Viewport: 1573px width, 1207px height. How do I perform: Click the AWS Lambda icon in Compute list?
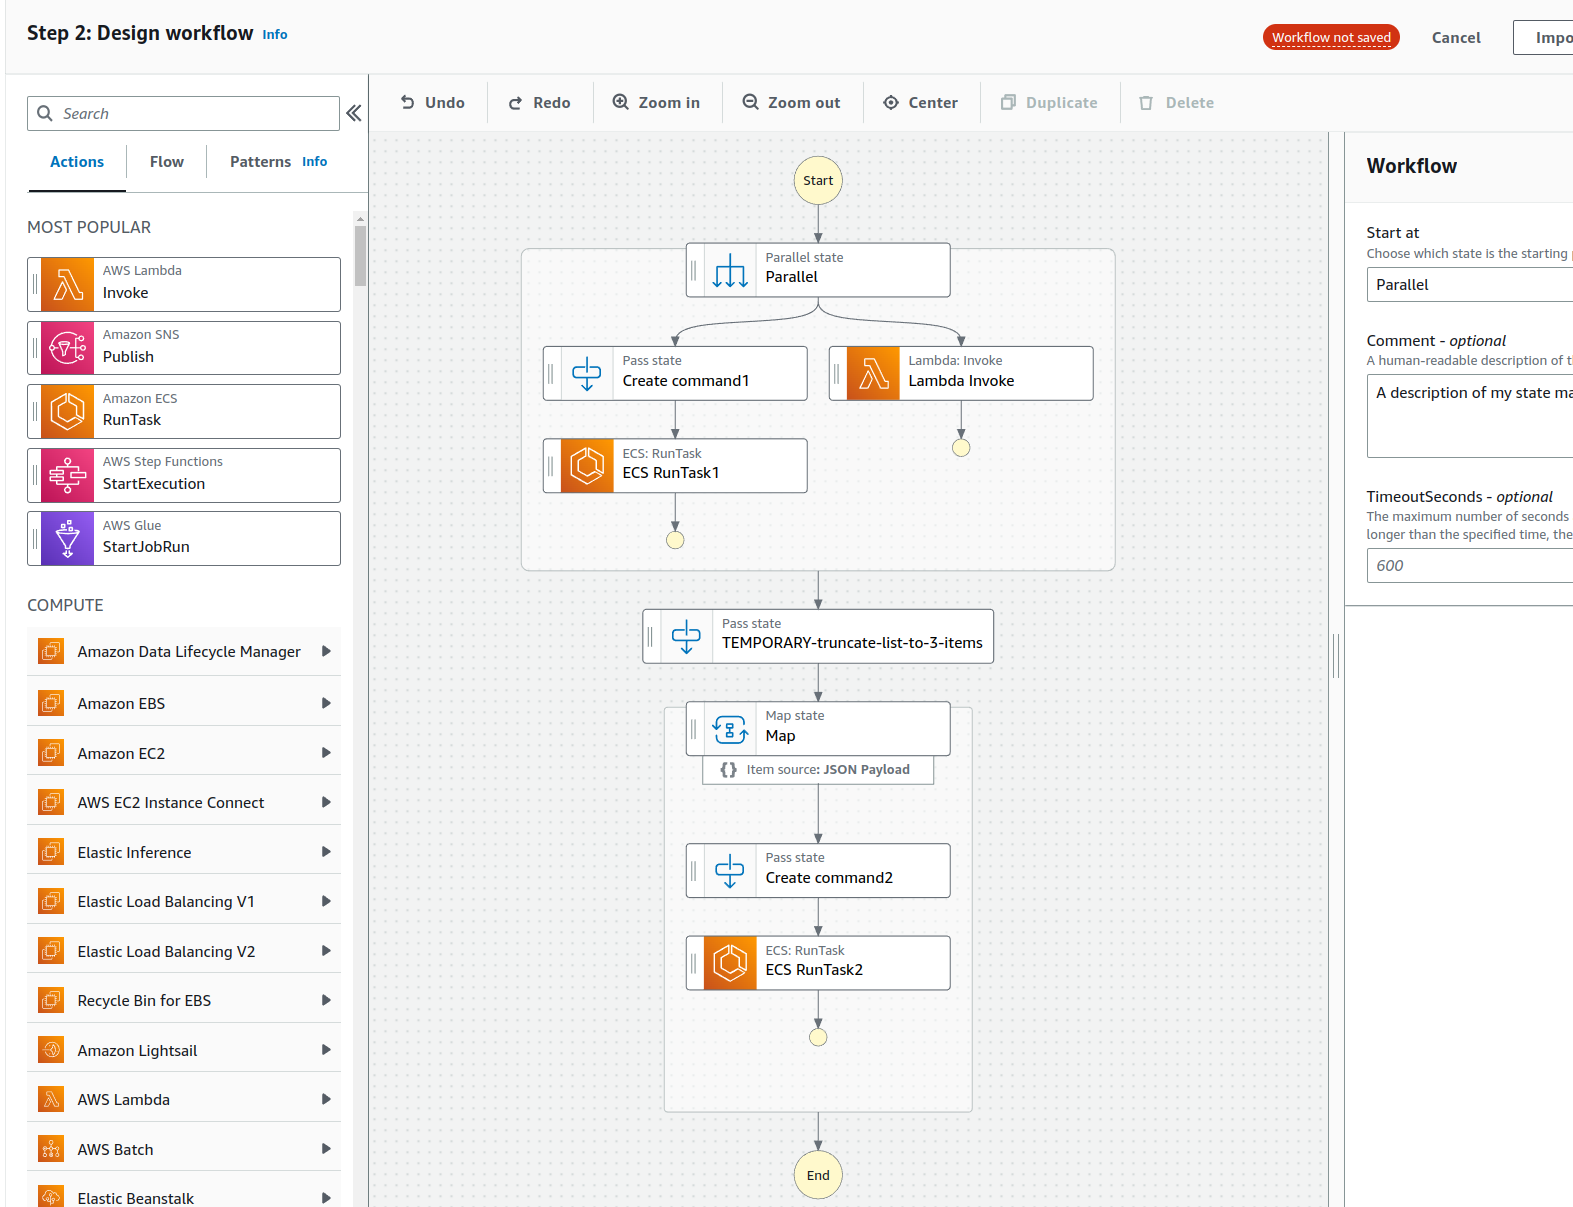click(51, 1099)
